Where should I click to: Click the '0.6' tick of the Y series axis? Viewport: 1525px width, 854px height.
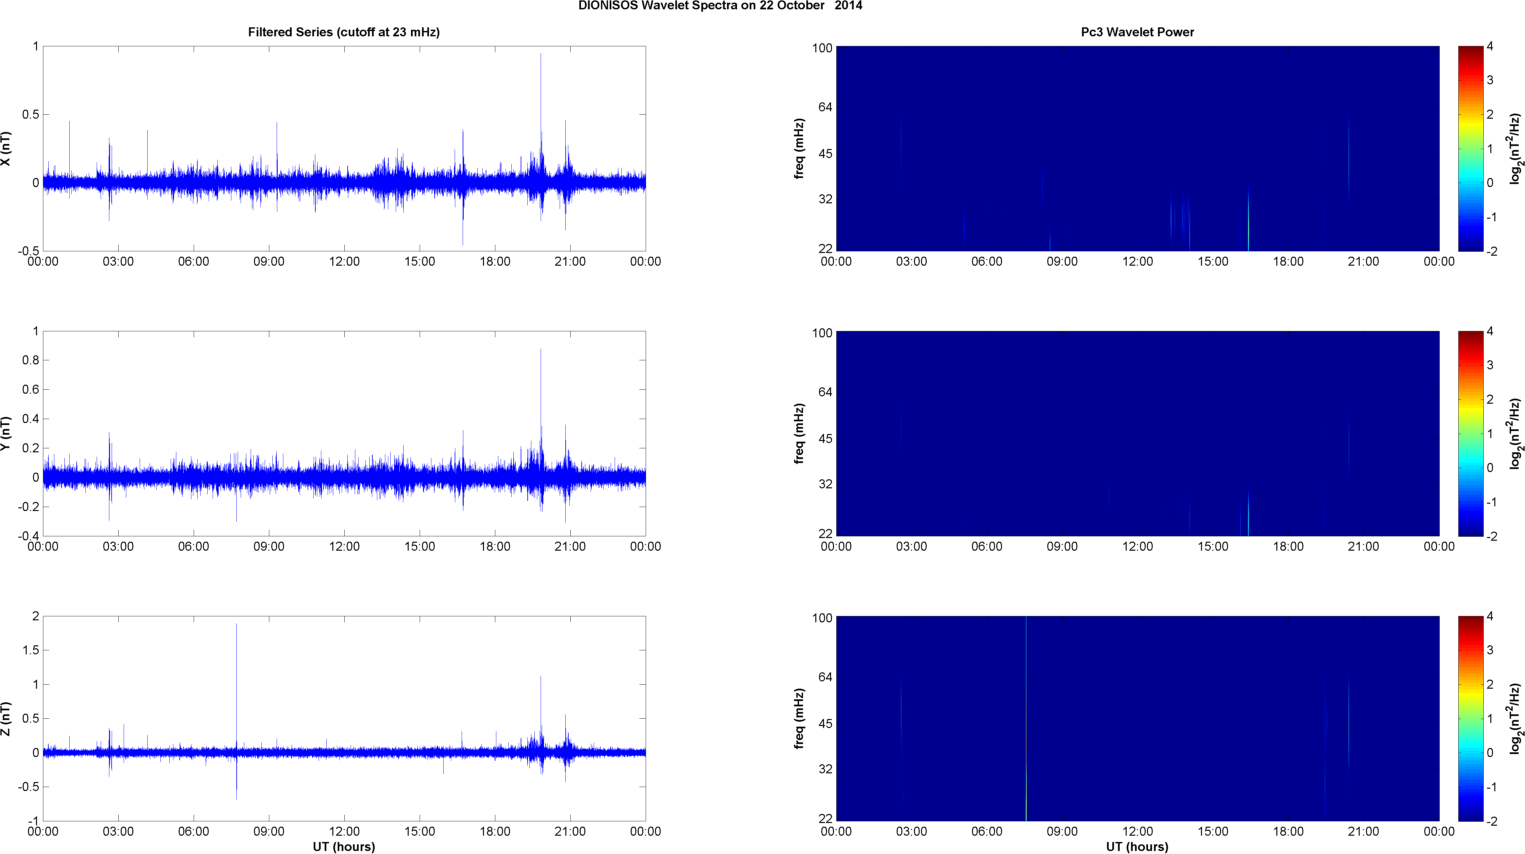tap(30, 389)
